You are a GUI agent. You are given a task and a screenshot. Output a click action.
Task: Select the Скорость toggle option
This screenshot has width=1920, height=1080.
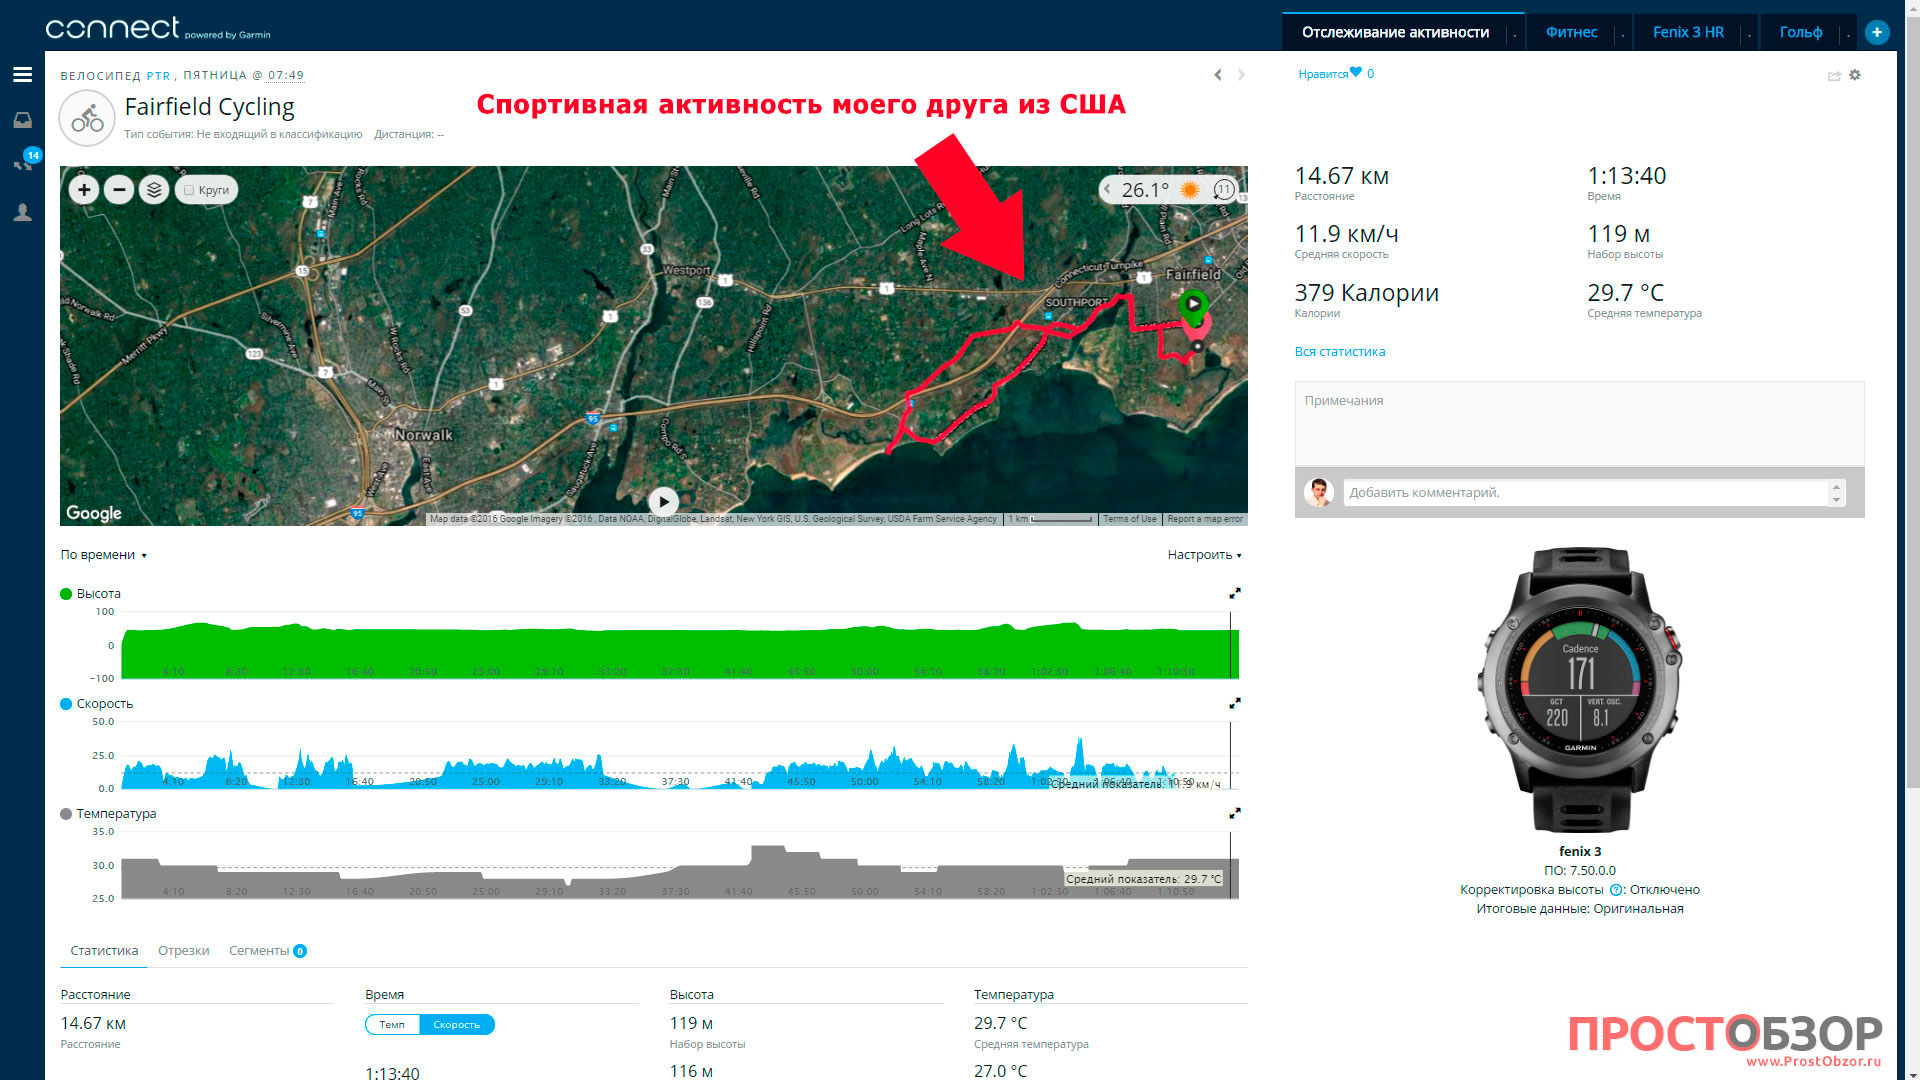pos(457,1024)
